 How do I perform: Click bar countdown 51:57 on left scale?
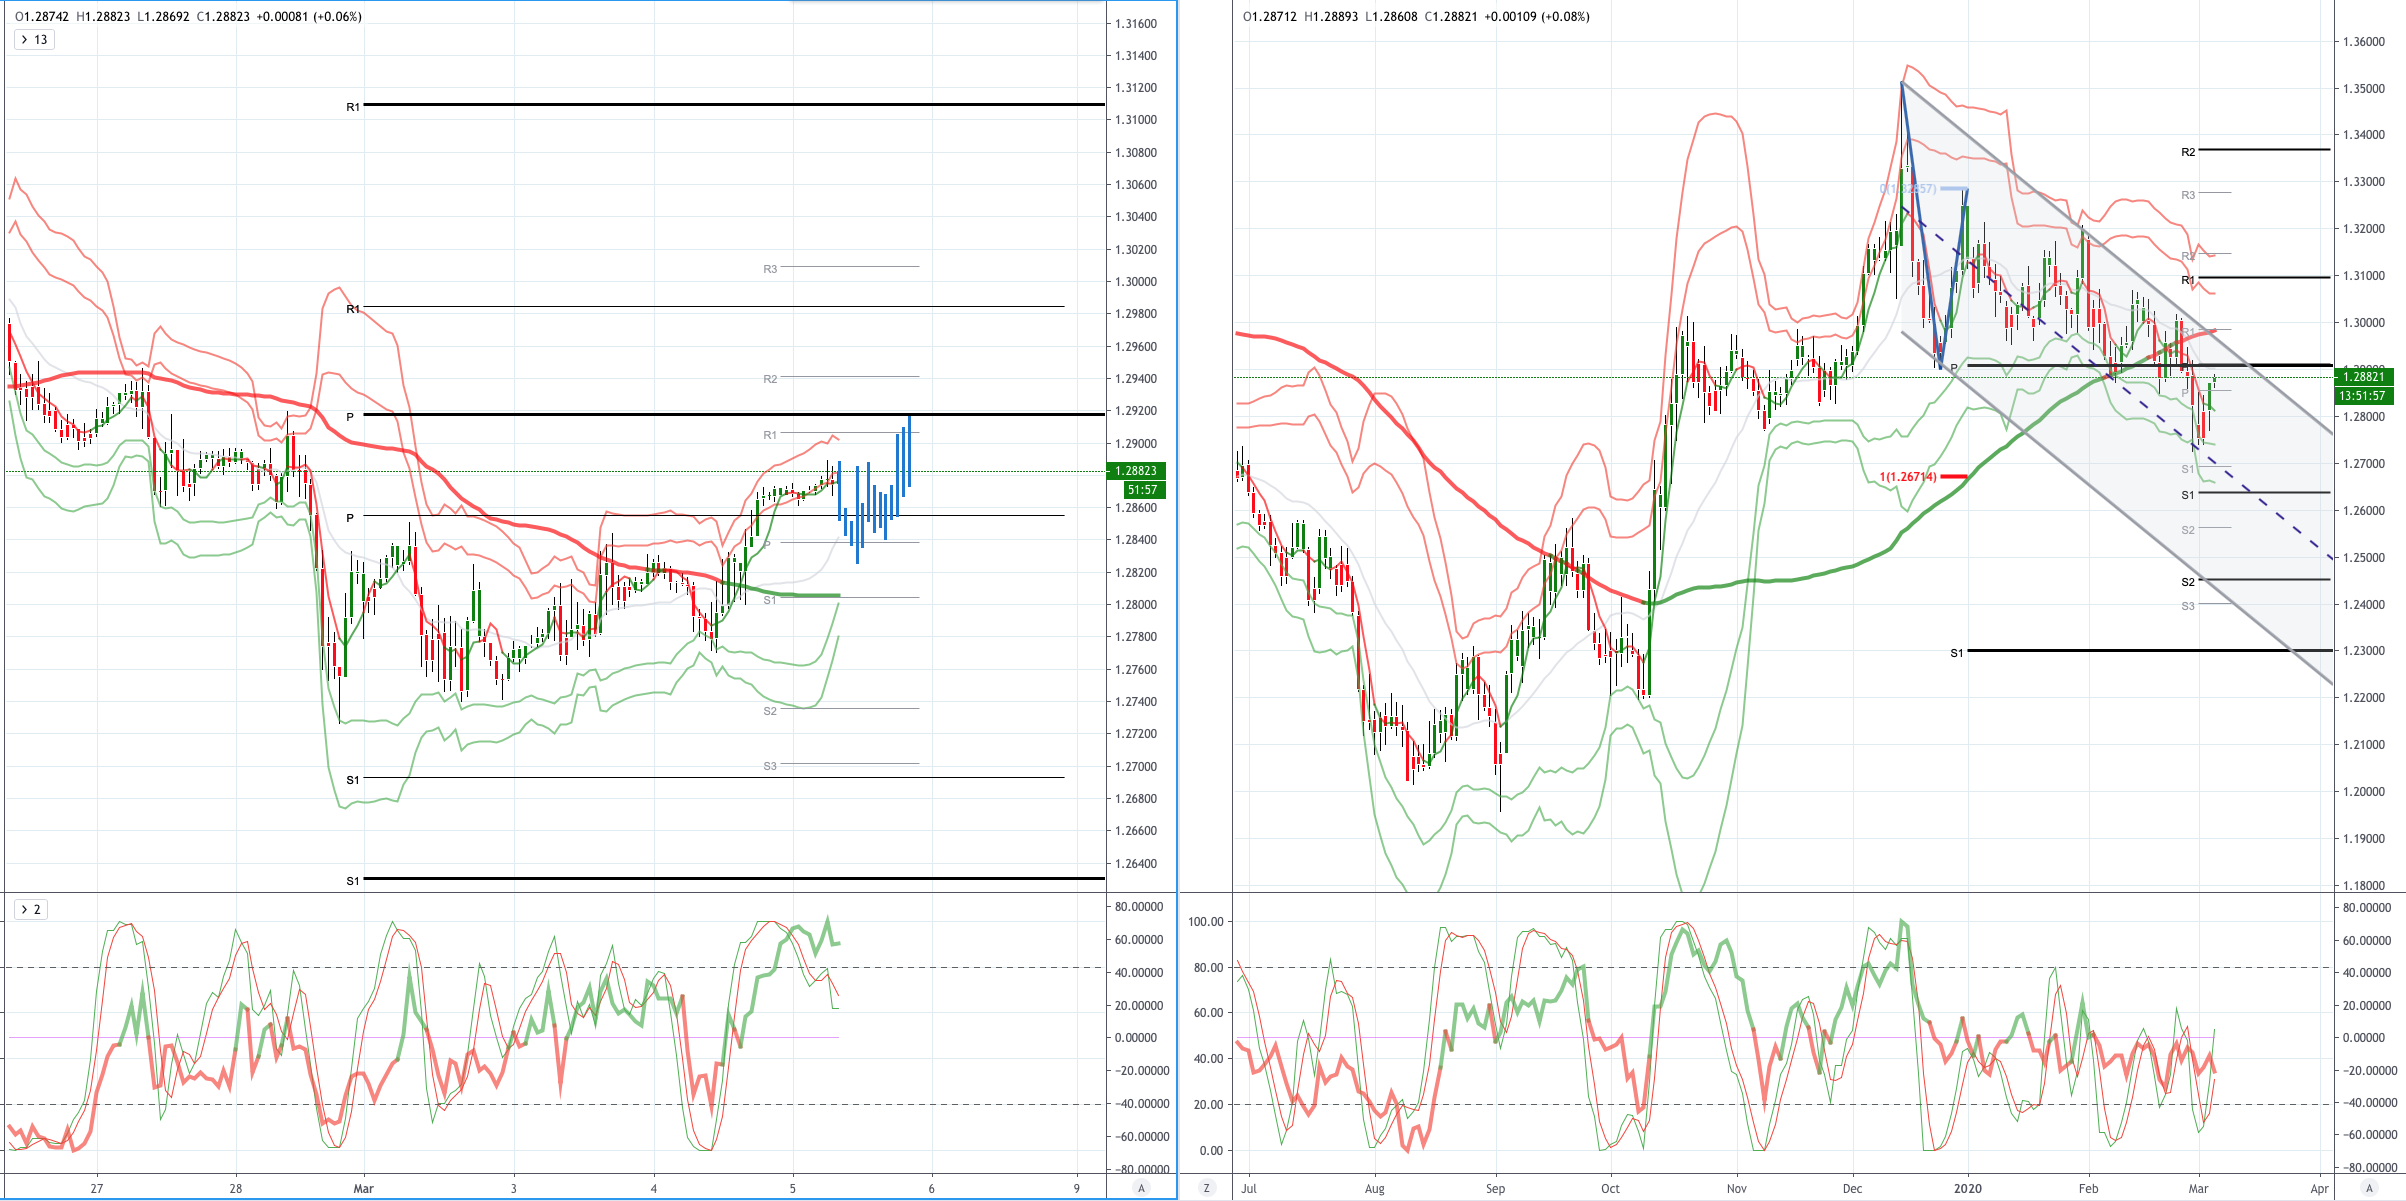click(1143, 490)
